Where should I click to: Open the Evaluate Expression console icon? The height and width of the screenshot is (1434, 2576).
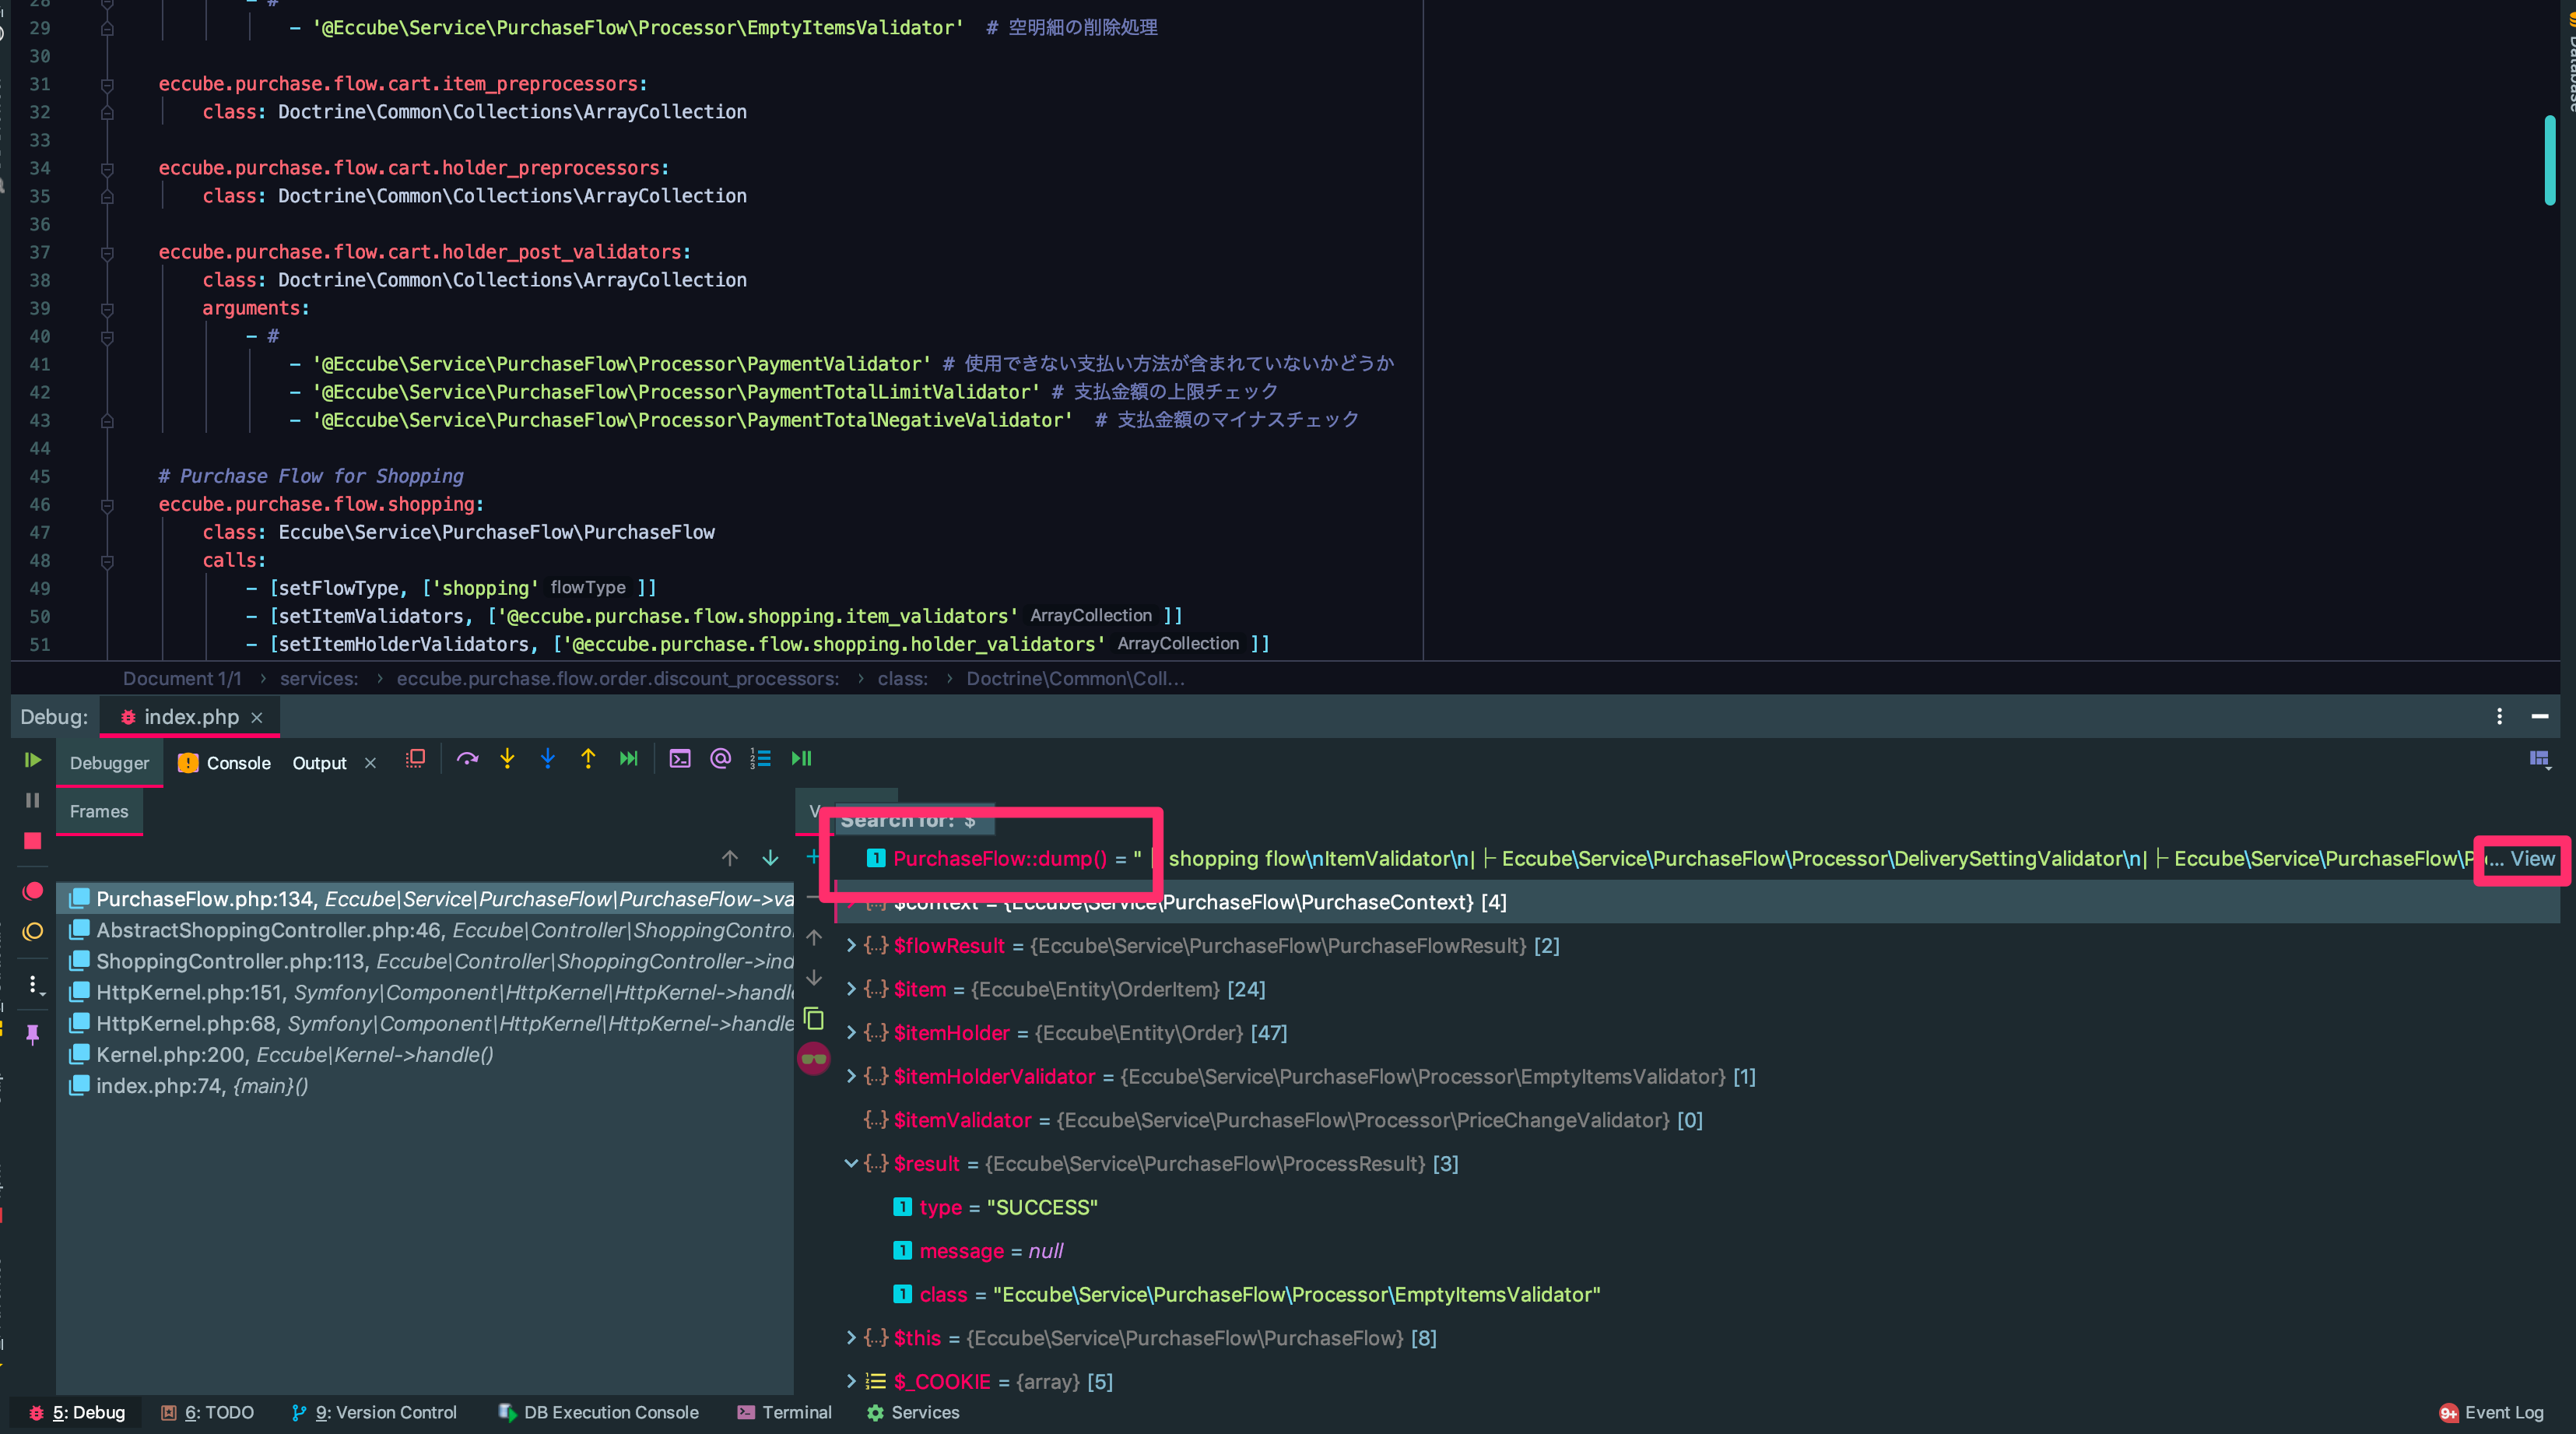[x=680, y=759]
